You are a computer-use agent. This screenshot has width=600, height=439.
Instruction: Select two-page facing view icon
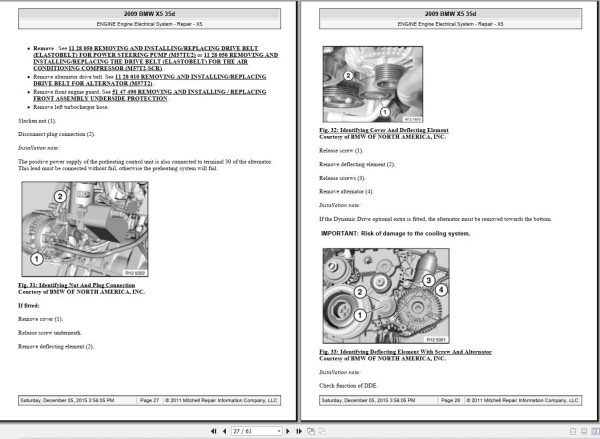595,431
